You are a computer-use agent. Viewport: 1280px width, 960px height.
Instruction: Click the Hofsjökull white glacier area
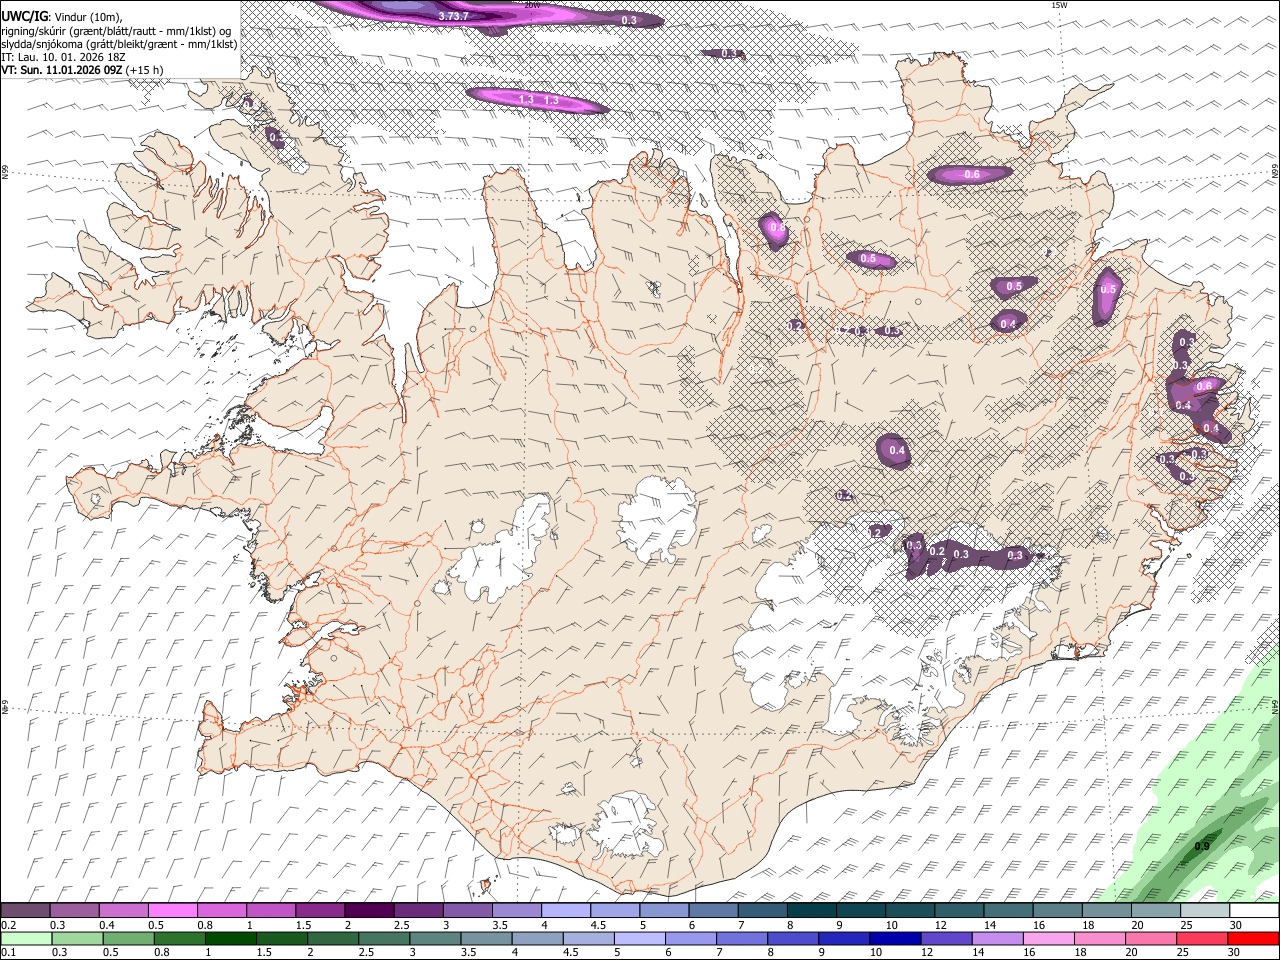(x=657, y=517)
